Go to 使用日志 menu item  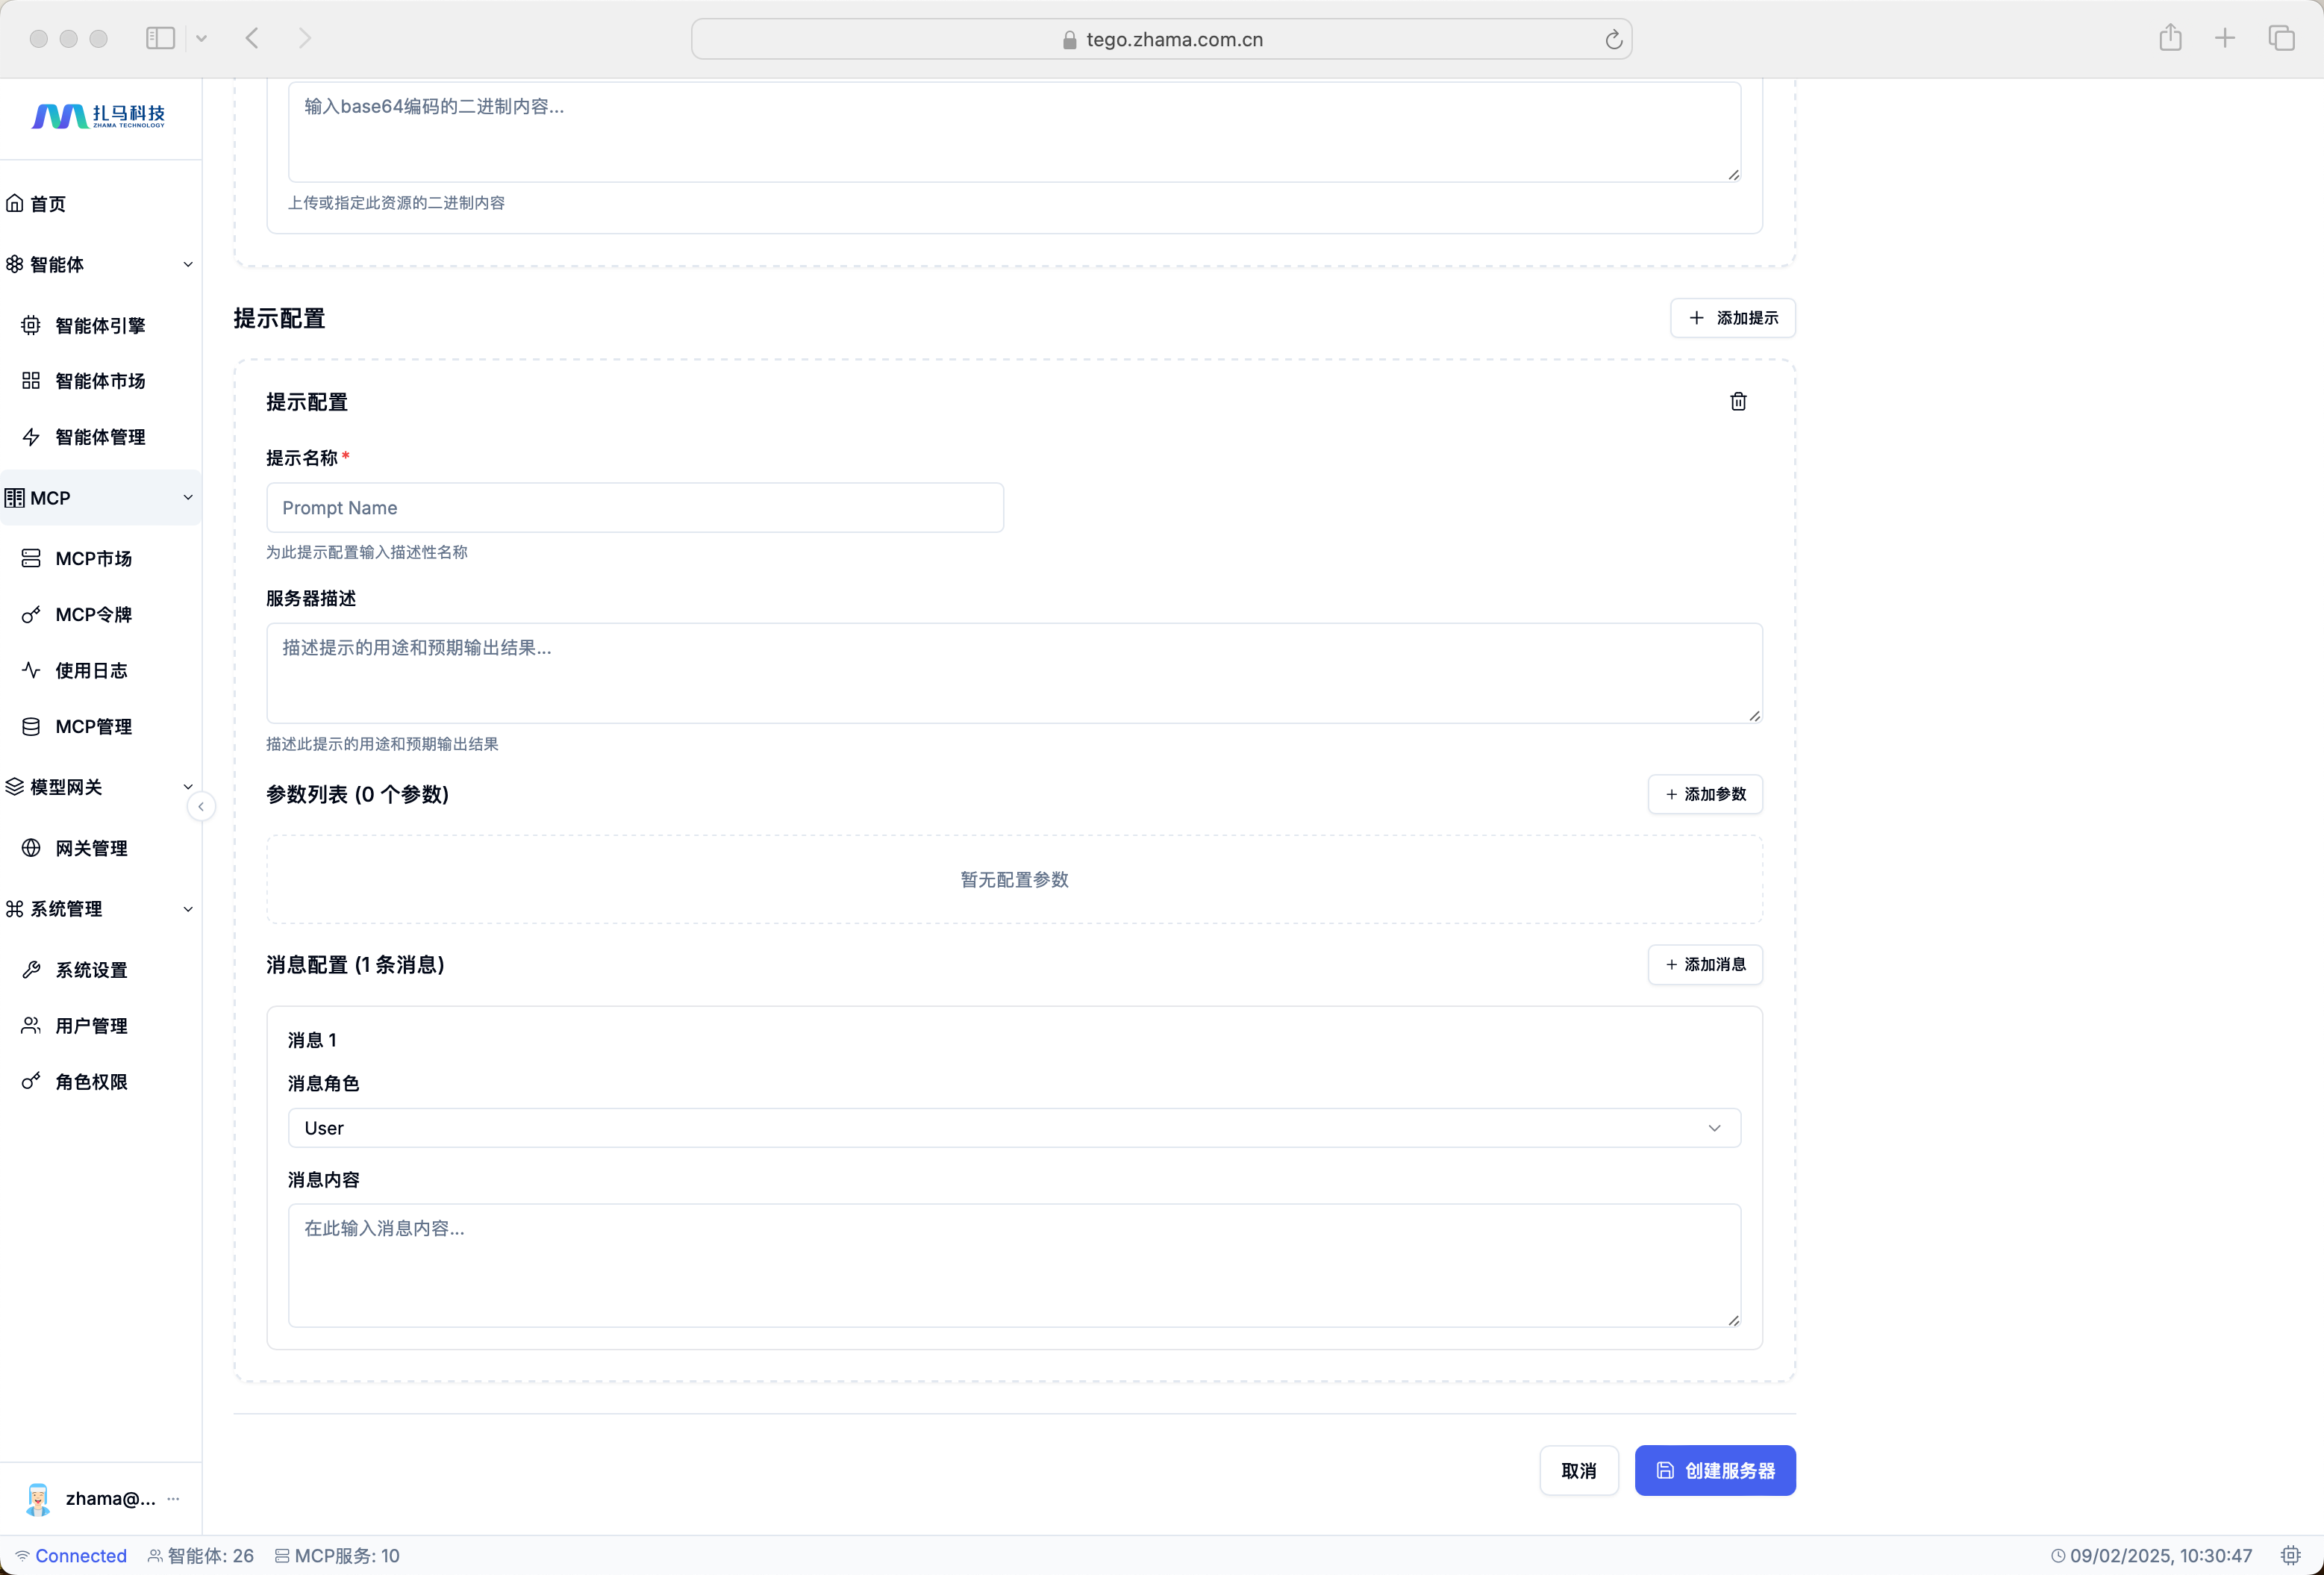[x=91, y=670]
